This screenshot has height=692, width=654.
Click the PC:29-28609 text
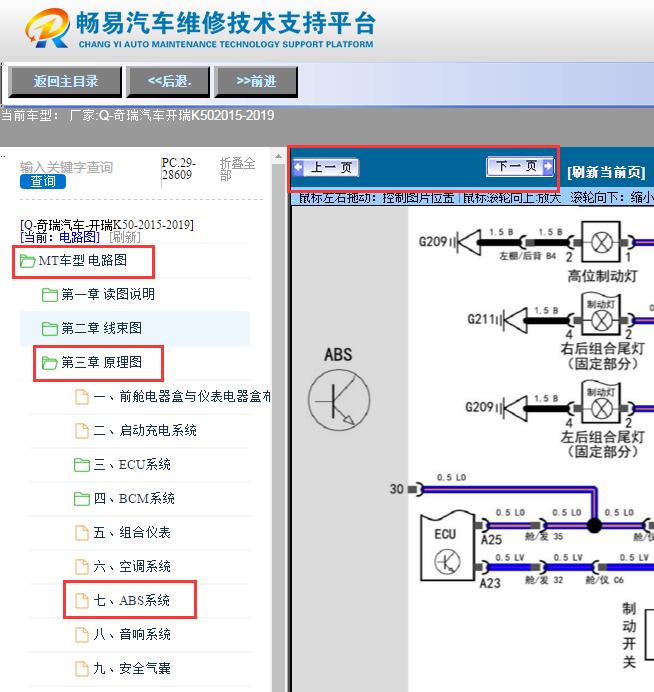coord(178,169)
